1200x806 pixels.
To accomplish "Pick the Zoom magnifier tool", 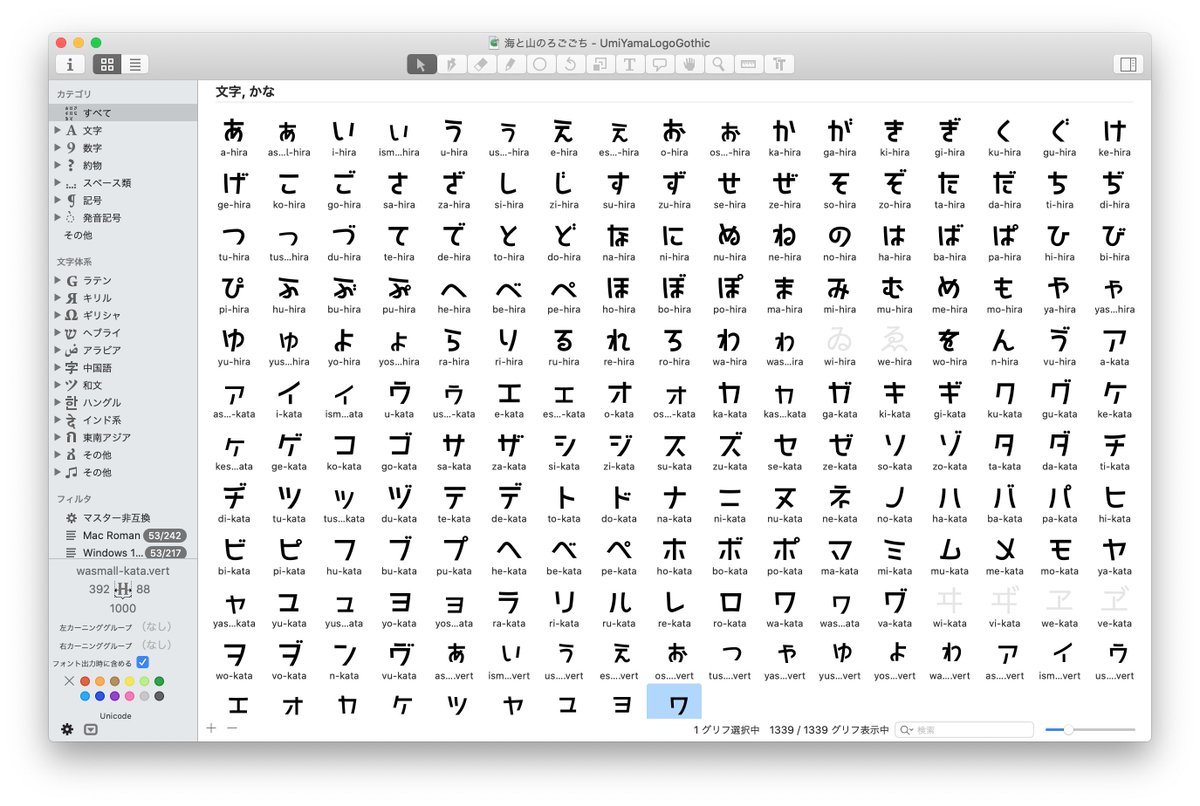I will click(x=718, y=64).
